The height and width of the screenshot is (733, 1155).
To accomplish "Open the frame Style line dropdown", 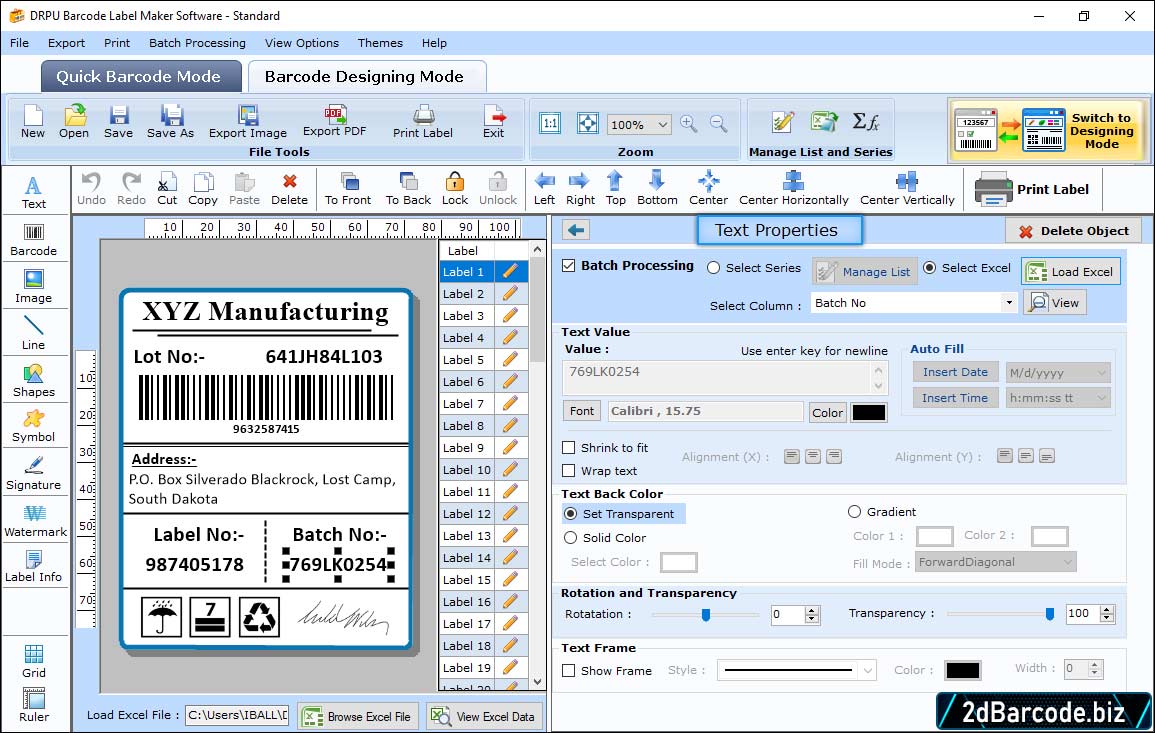I will point(867,671).
